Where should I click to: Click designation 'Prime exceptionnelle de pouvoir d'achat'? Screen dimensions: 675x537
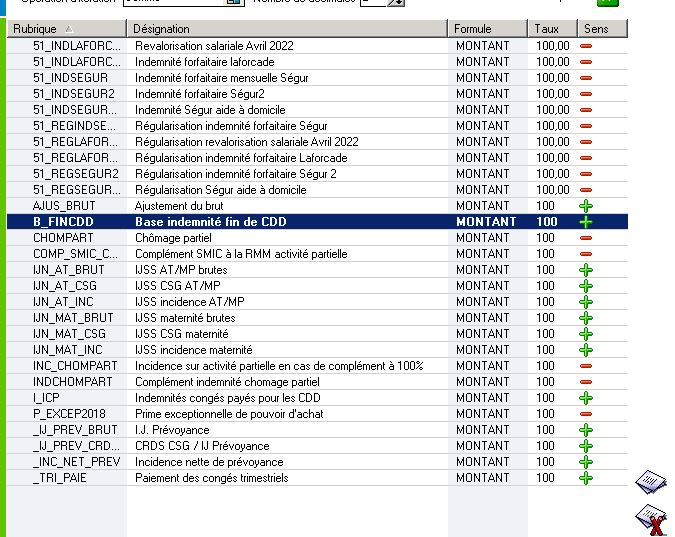[x=229, y=414]
